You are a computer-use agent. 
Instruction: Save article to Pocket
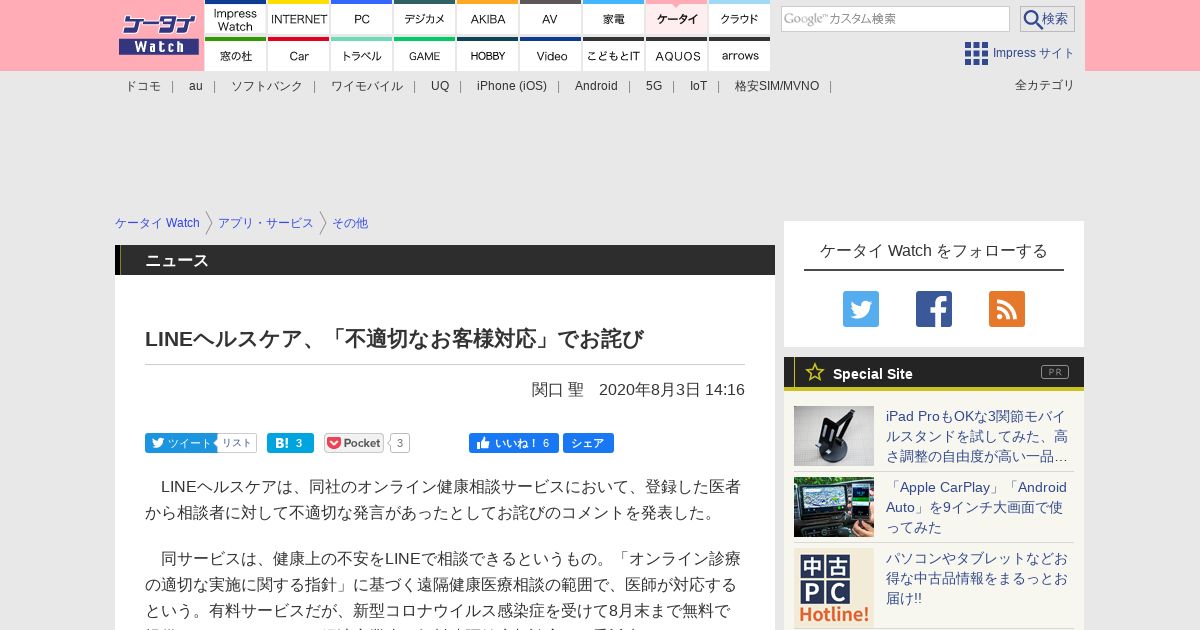[x=354, y=443]
